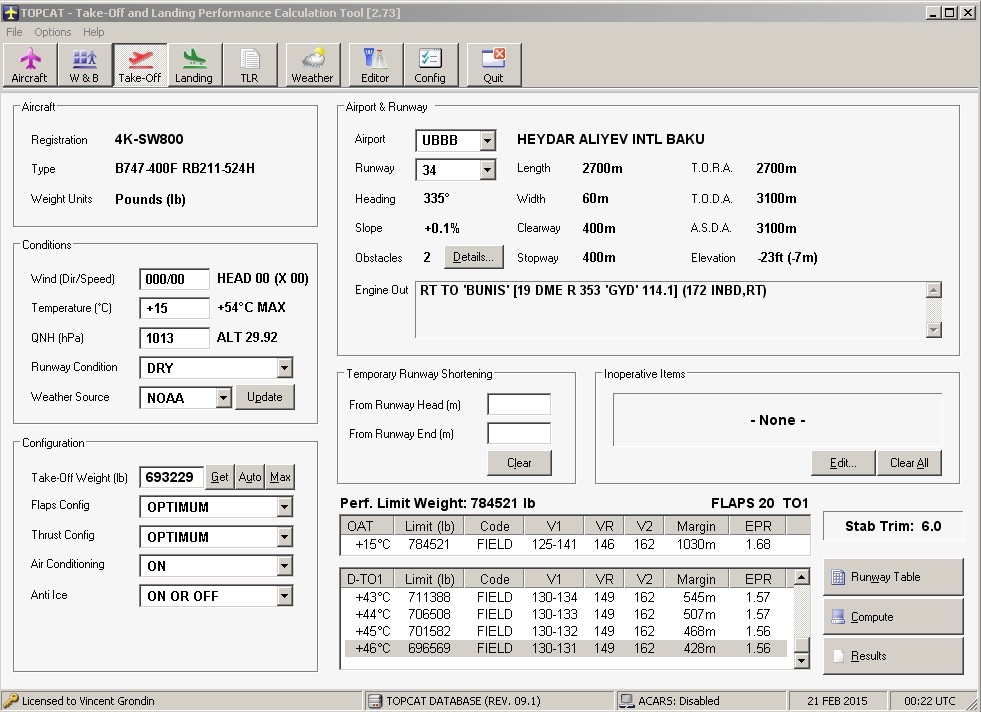Screen dimensions: 981x712
Task: Open the Weather toolbar page
Action: [312, 64]
